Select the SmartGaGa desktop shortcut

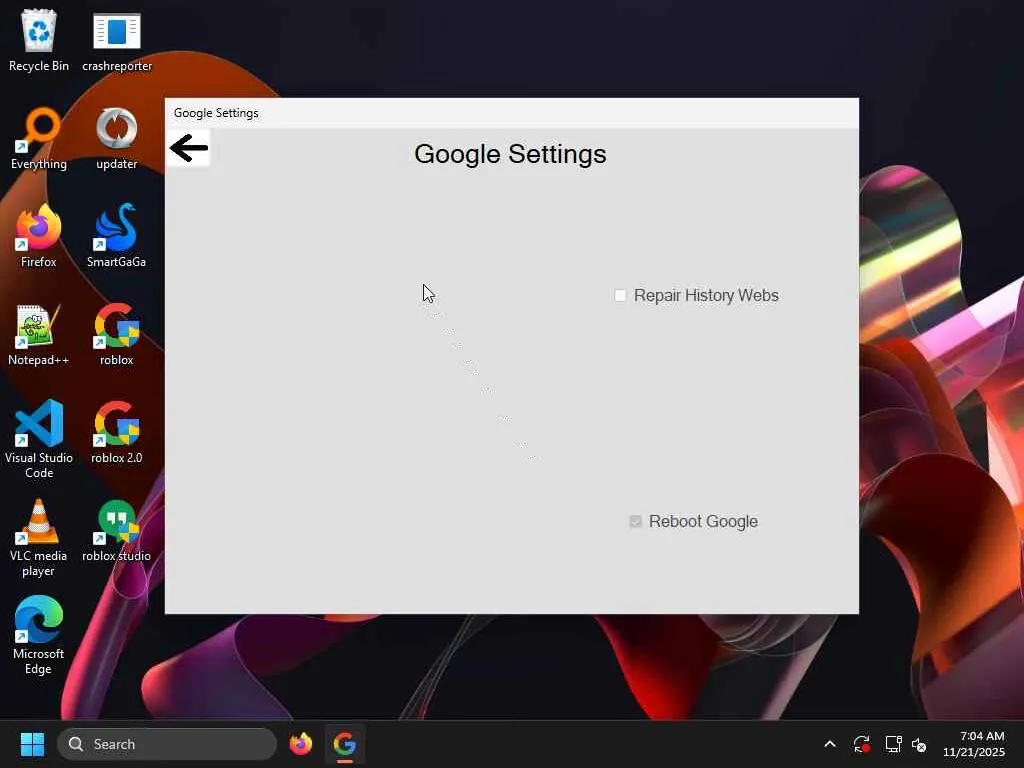117,236
